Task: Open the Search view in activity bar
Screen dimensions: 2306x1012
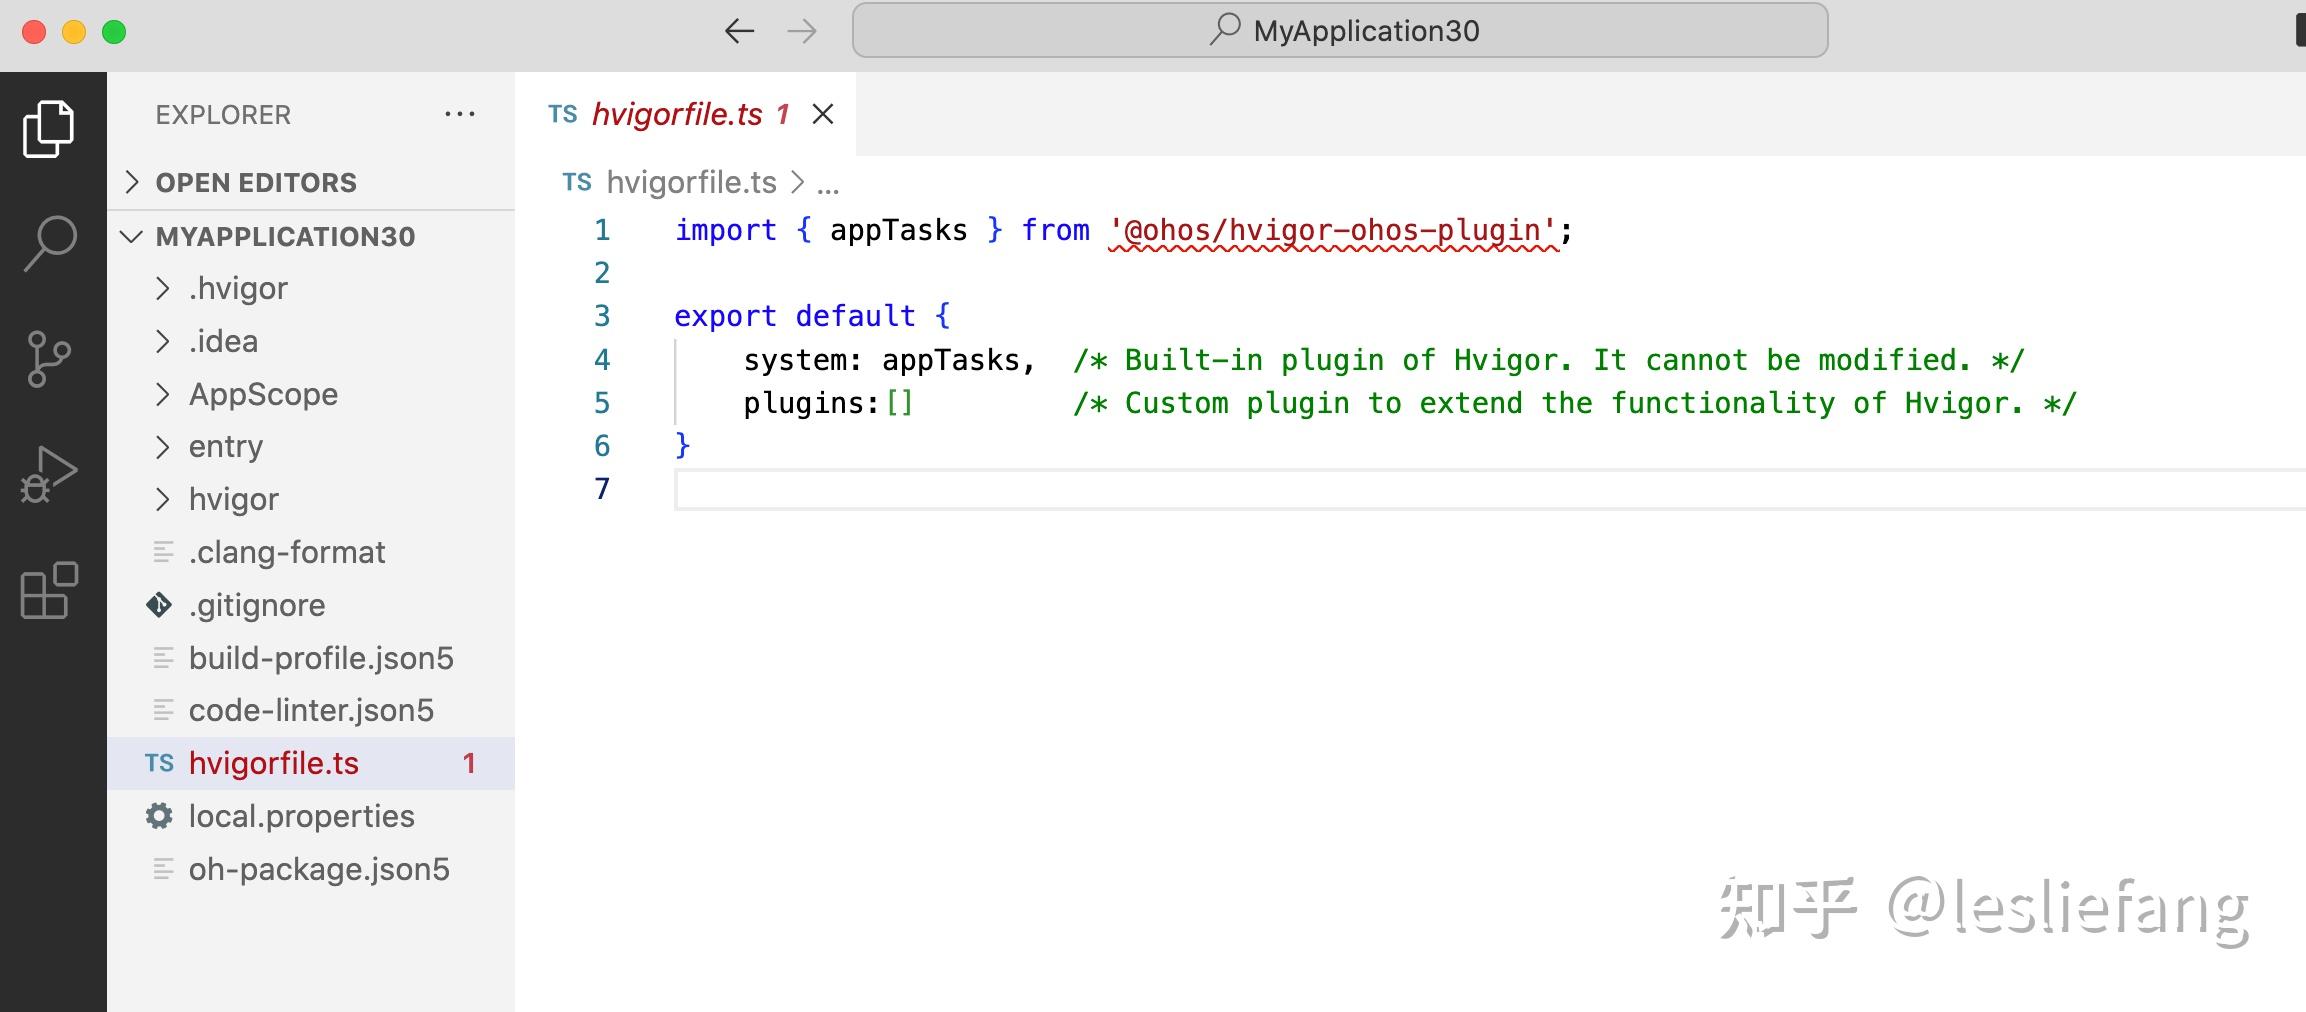Action: click(49, 244)
